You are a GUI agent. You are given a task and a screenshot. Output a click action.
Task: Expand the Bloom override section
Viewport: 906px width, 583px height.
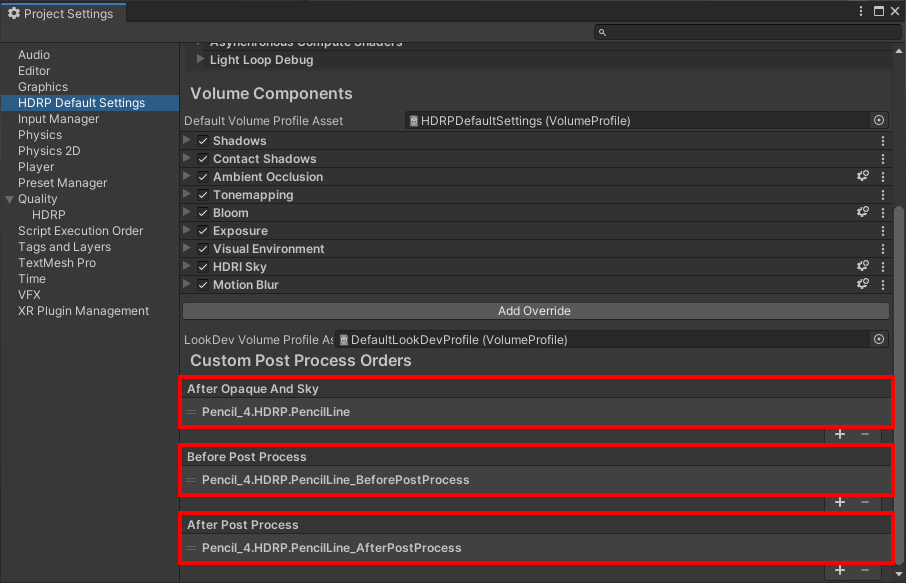click(187, 211)
